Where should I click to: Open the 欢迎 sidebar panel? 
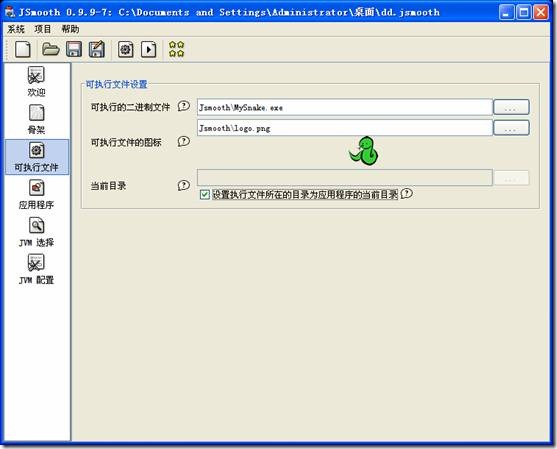36,82
